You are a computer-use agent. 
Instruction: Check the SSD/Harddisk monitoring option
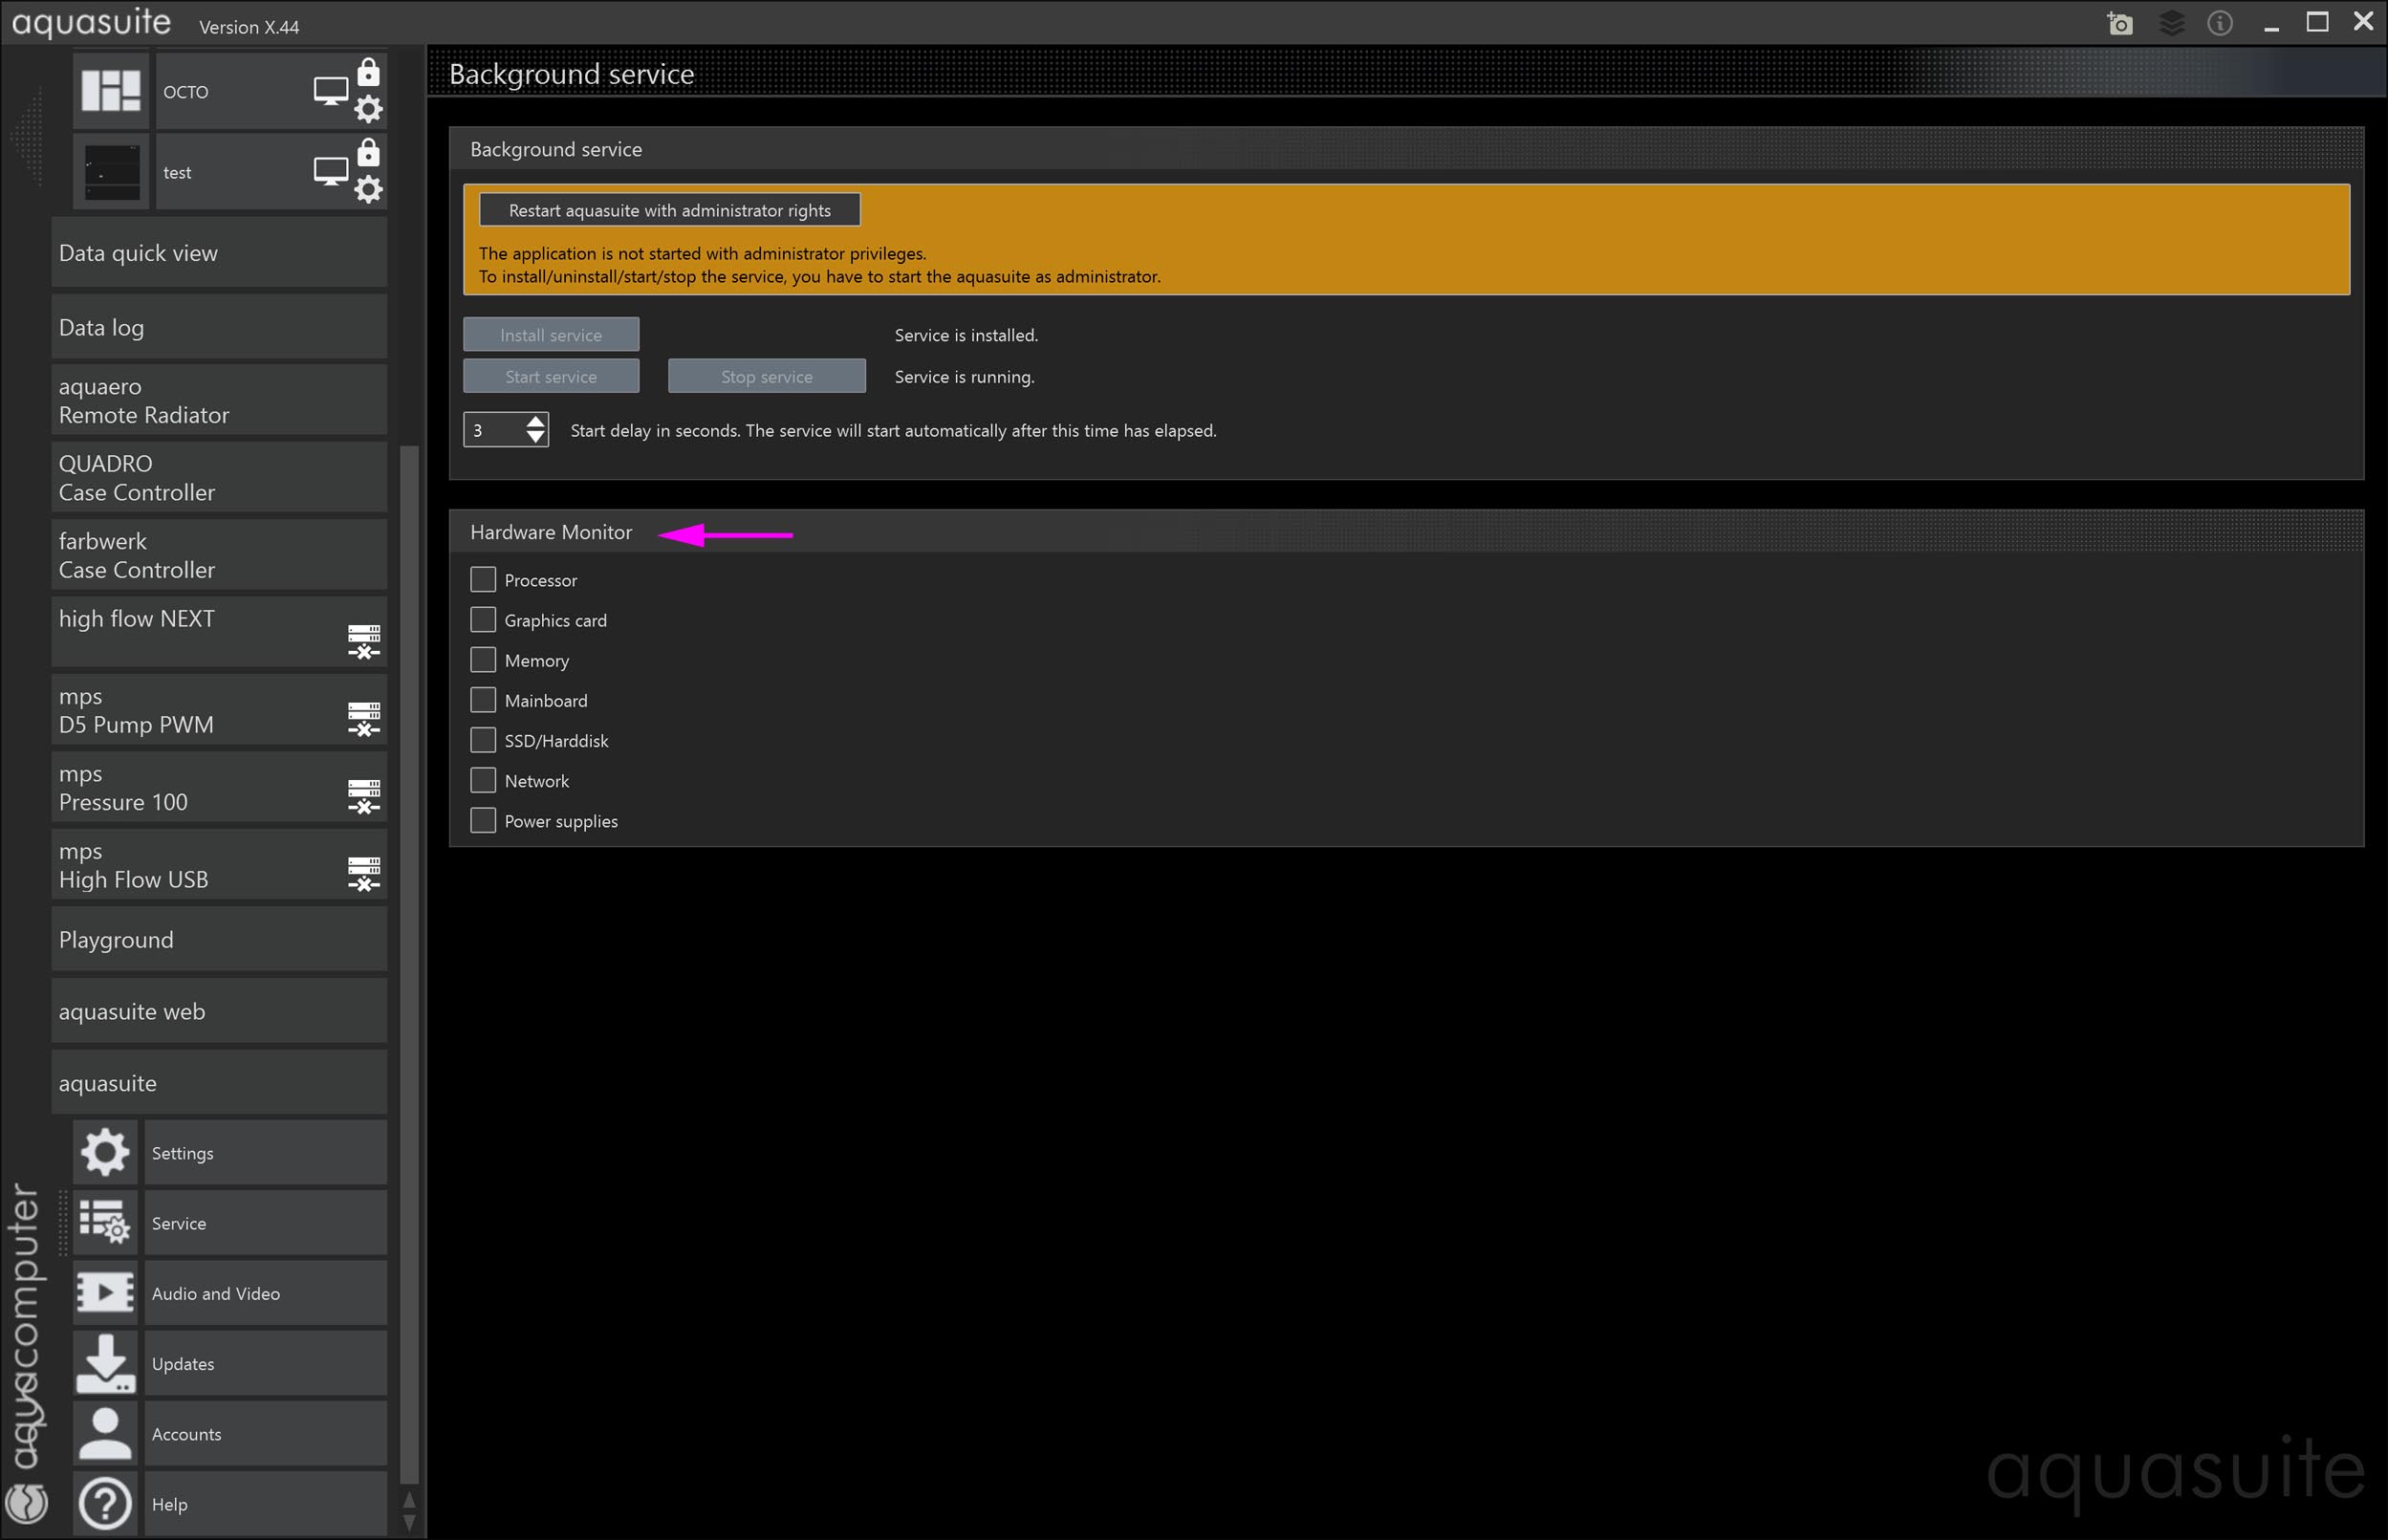pos(483,740)
